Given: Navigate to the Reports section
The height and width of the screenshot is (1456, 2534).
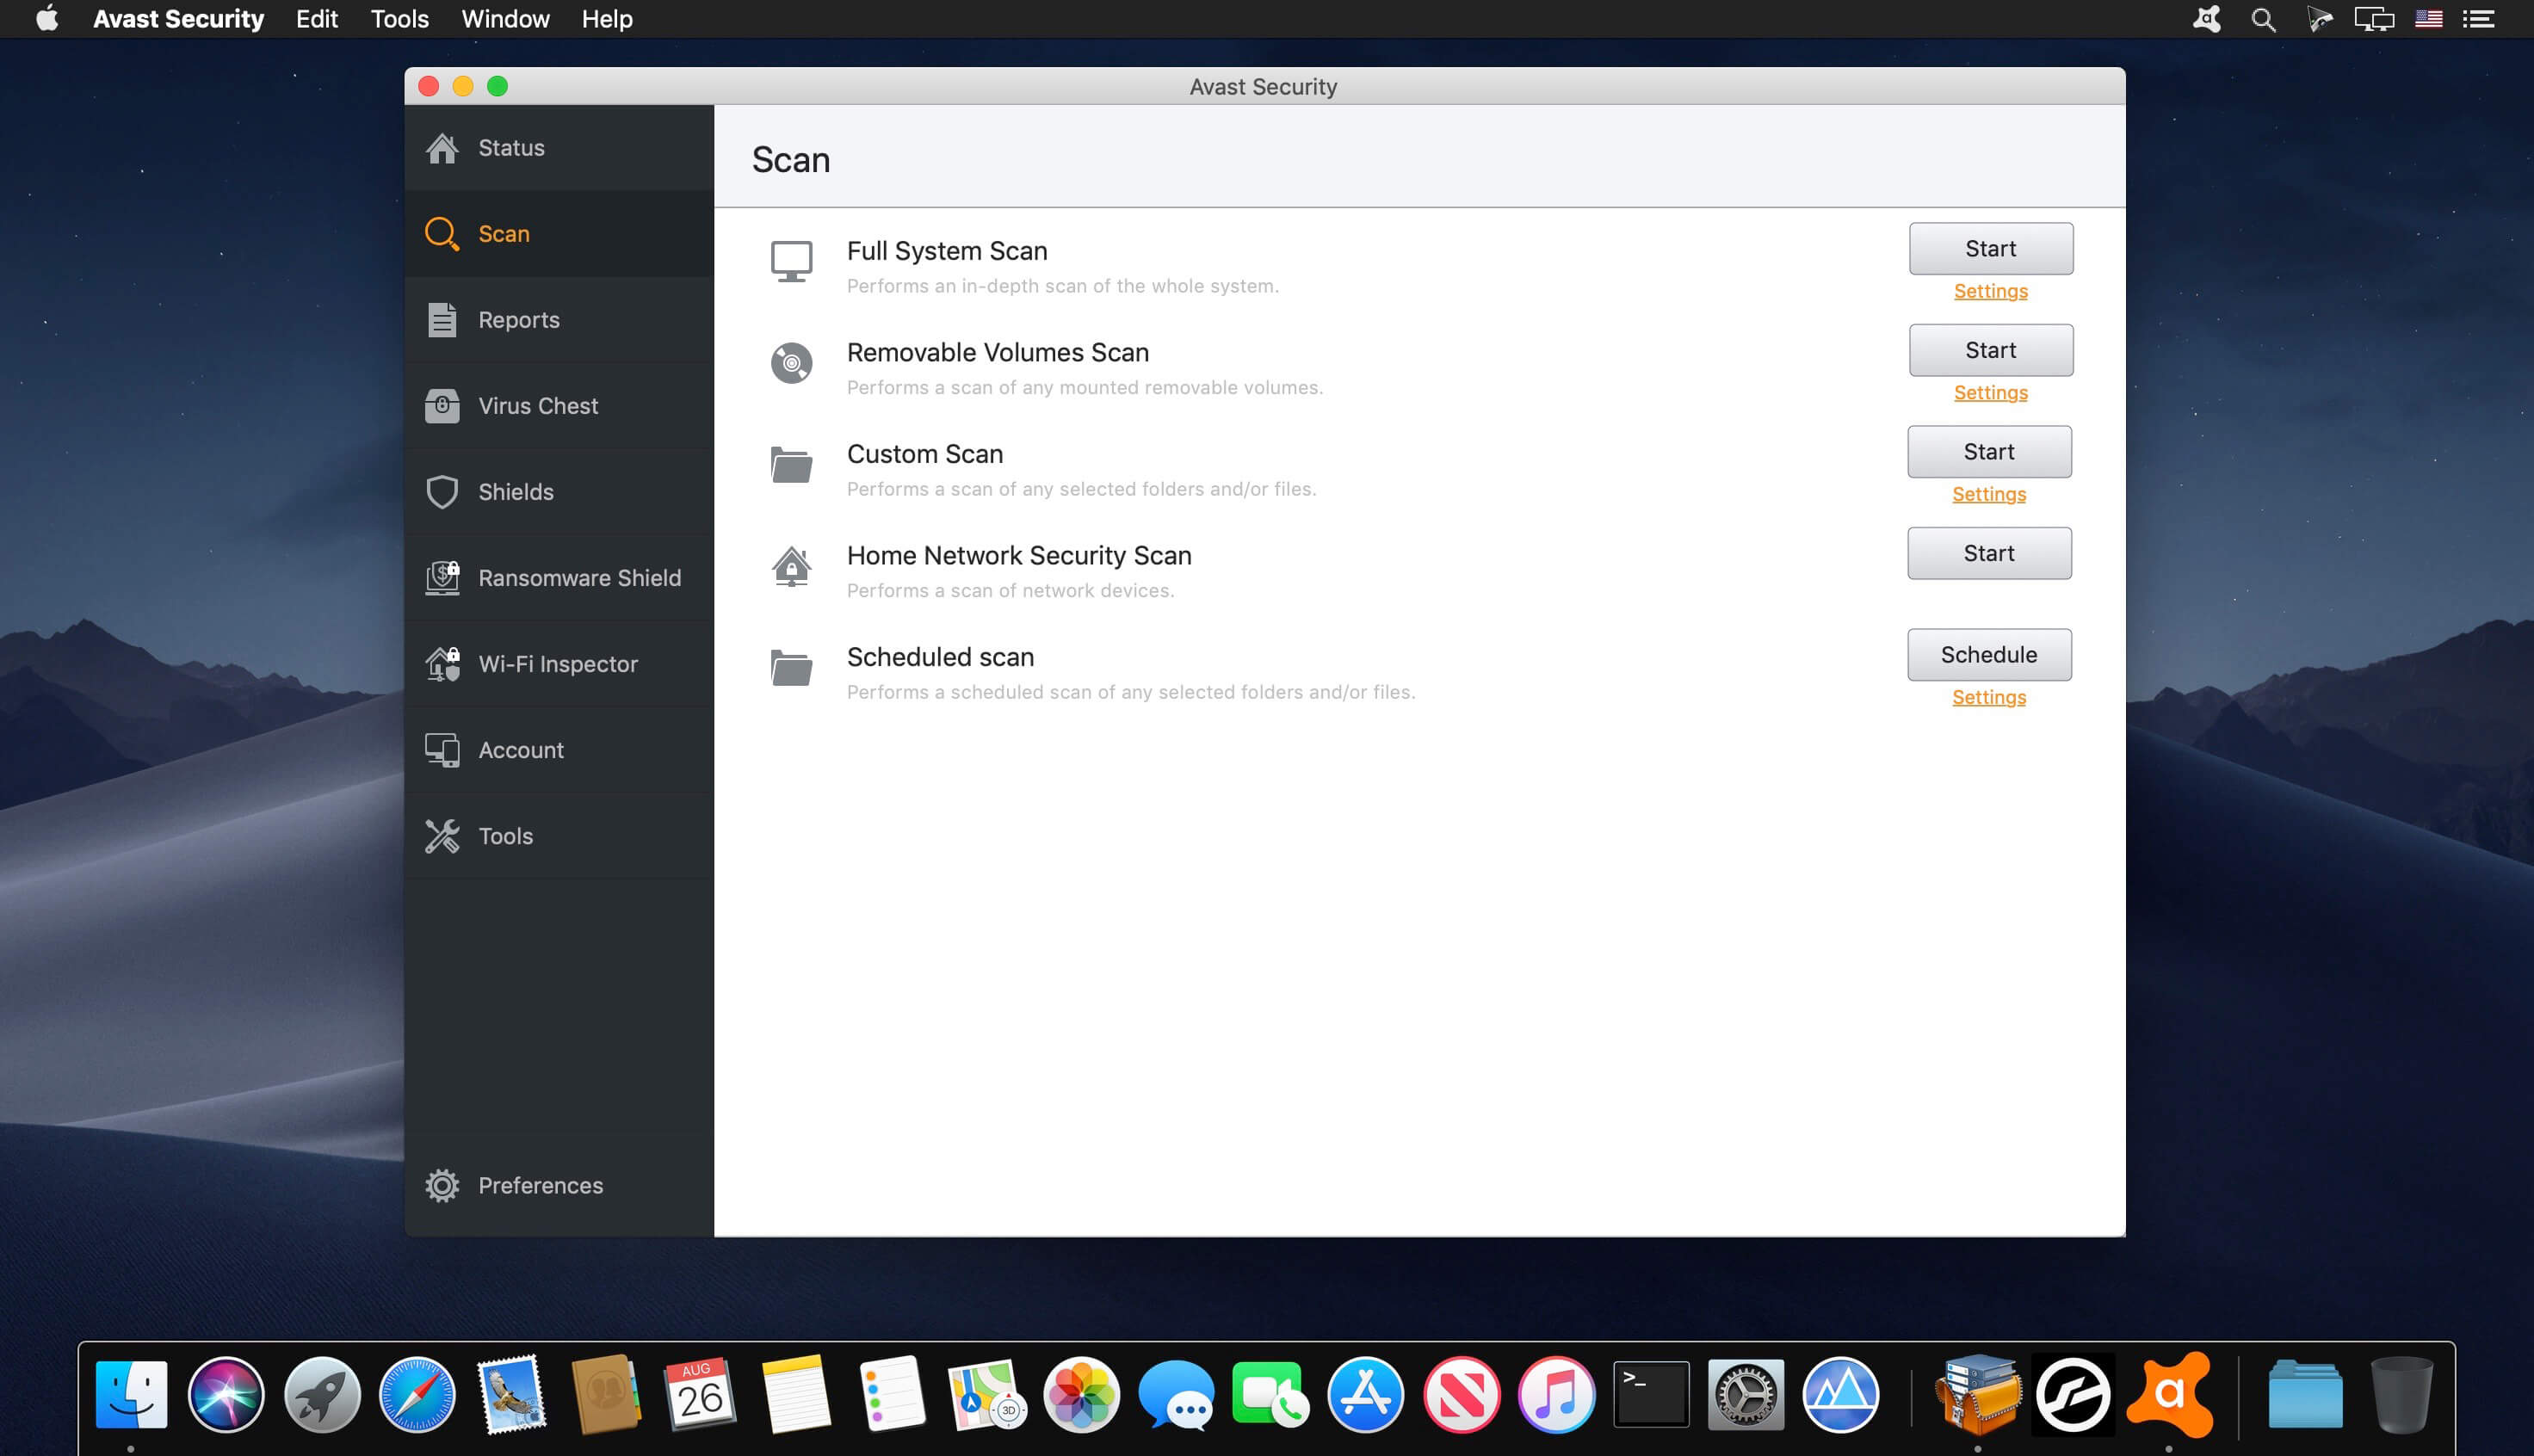Looking at the screenshot, I should point(519,318).
